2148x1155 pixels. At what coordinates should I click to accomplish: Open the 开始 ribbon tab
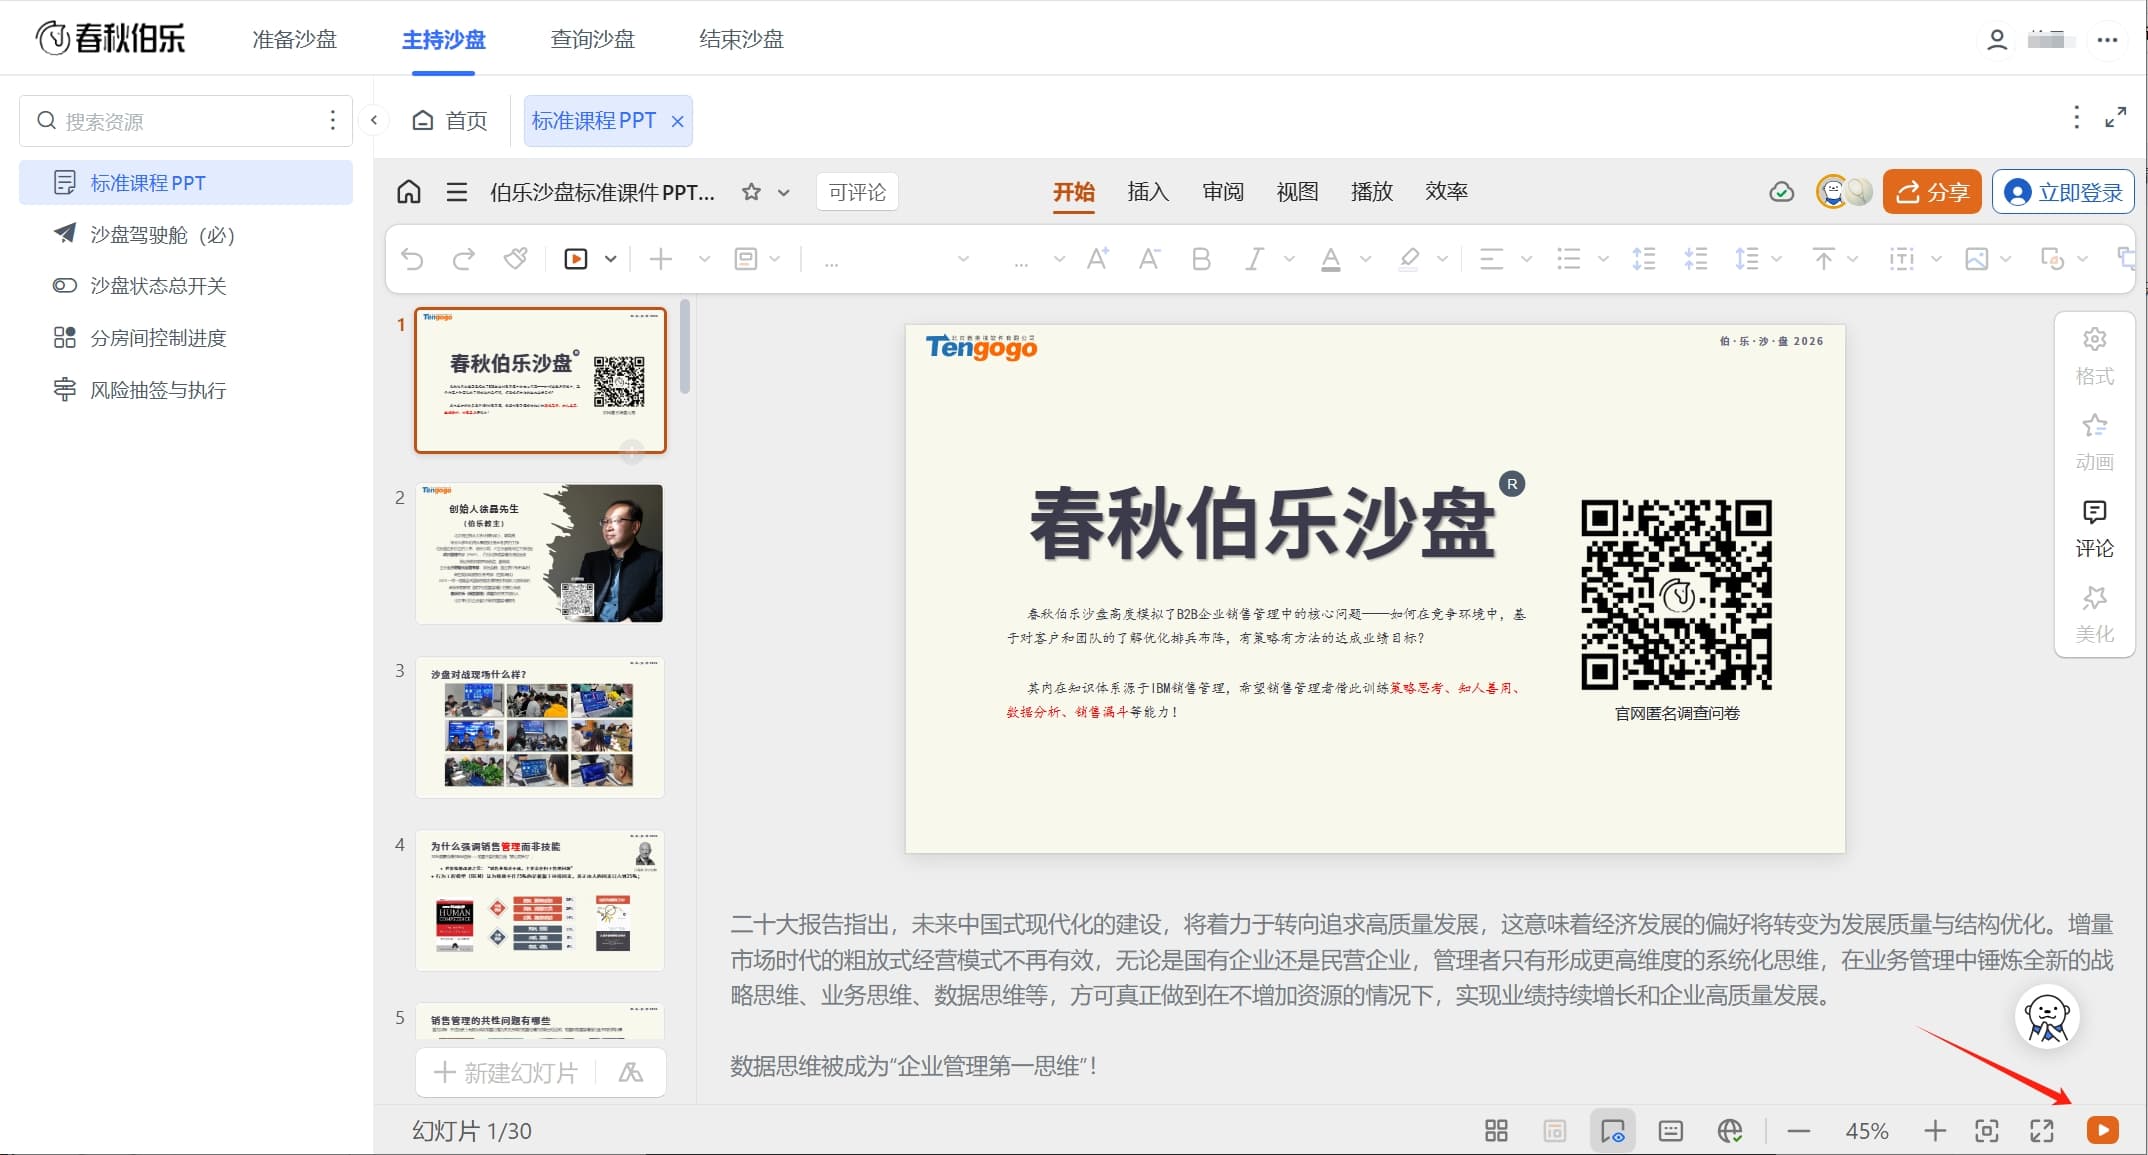[1073, 192]
